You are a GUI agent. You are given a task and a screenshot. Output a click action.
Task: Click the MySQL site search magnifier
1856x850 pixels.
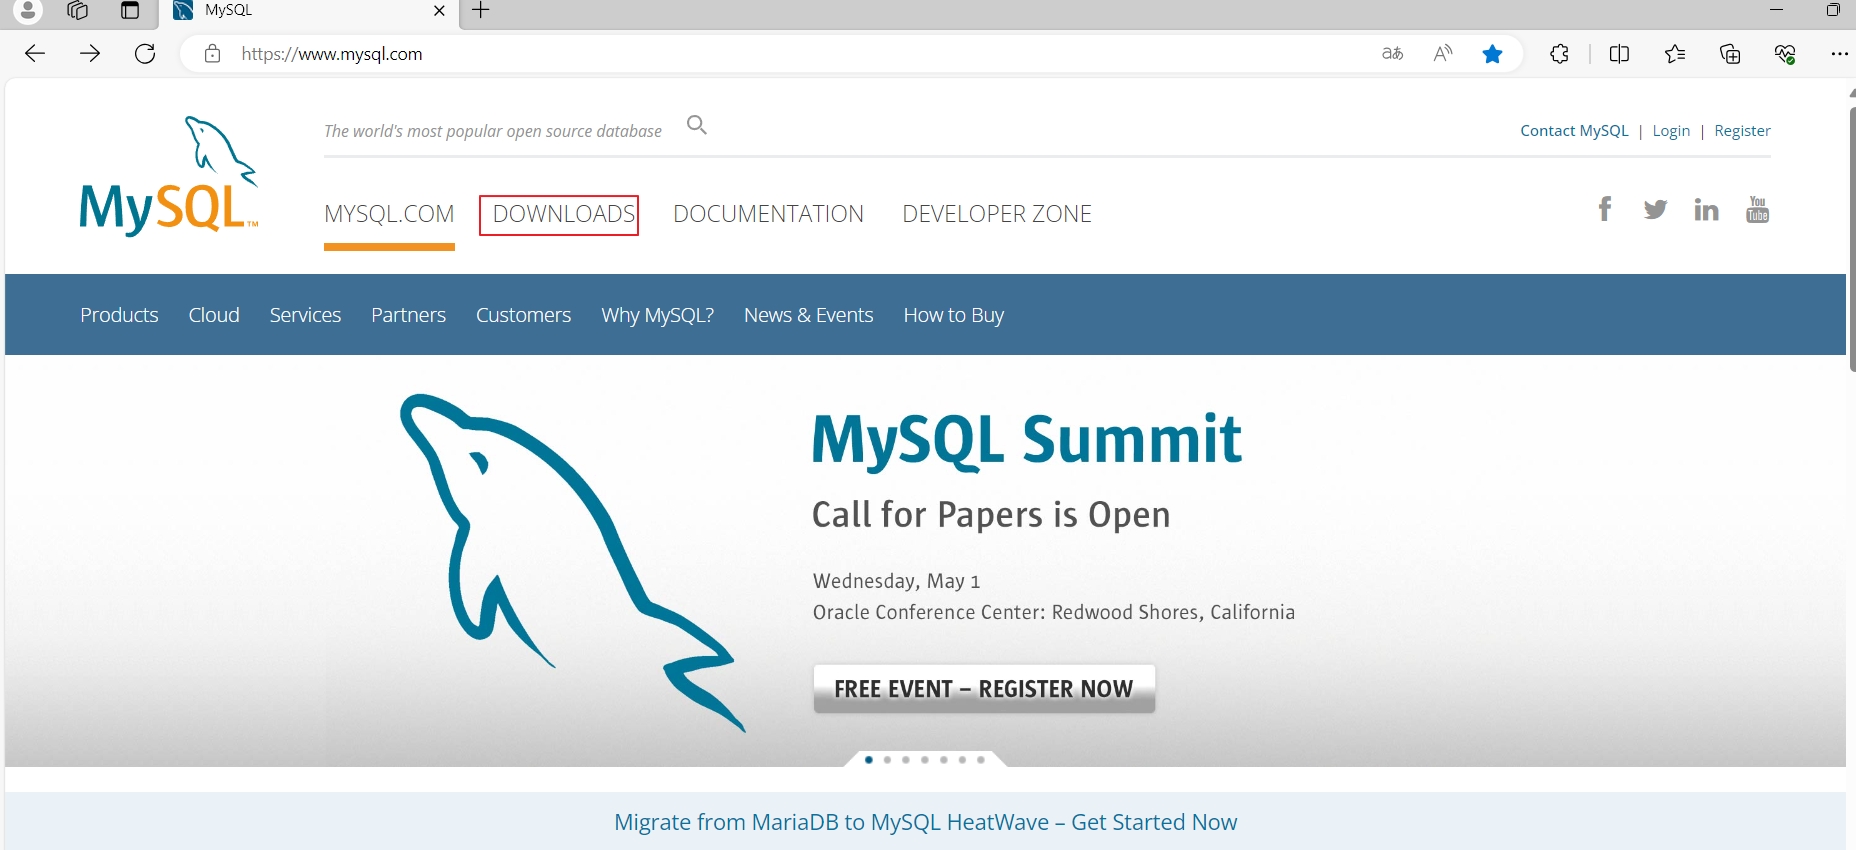[x=697, y=125]
